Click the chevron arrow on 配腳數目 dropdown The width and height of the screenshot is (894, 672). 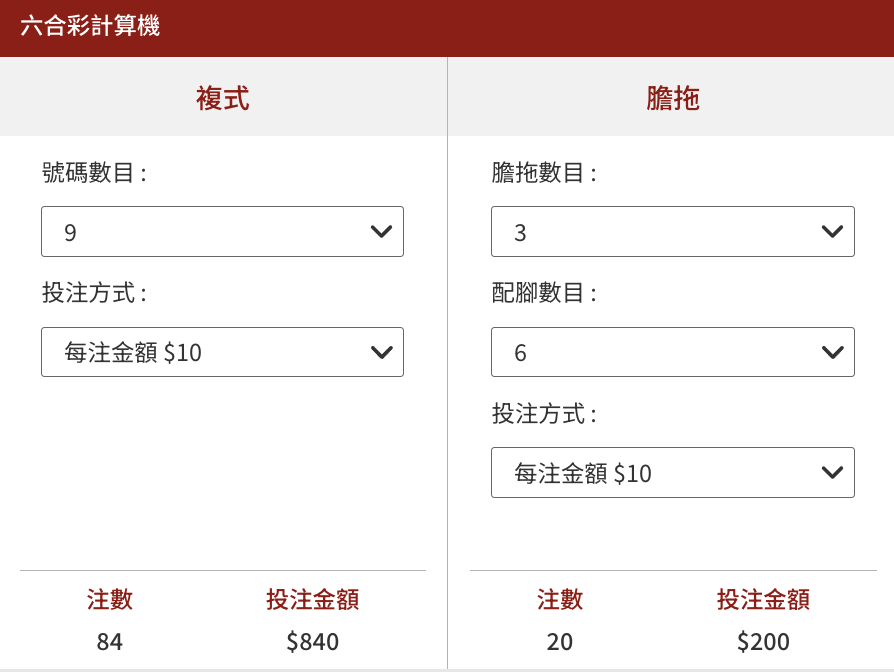coord(831,352)
